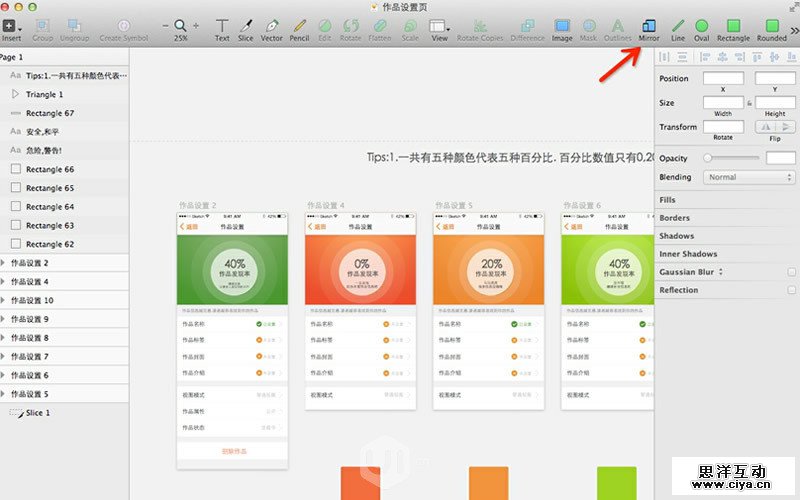Expand the 作品设置 4 layer group
Screen dimensions: 800x500
coord(3,282)
